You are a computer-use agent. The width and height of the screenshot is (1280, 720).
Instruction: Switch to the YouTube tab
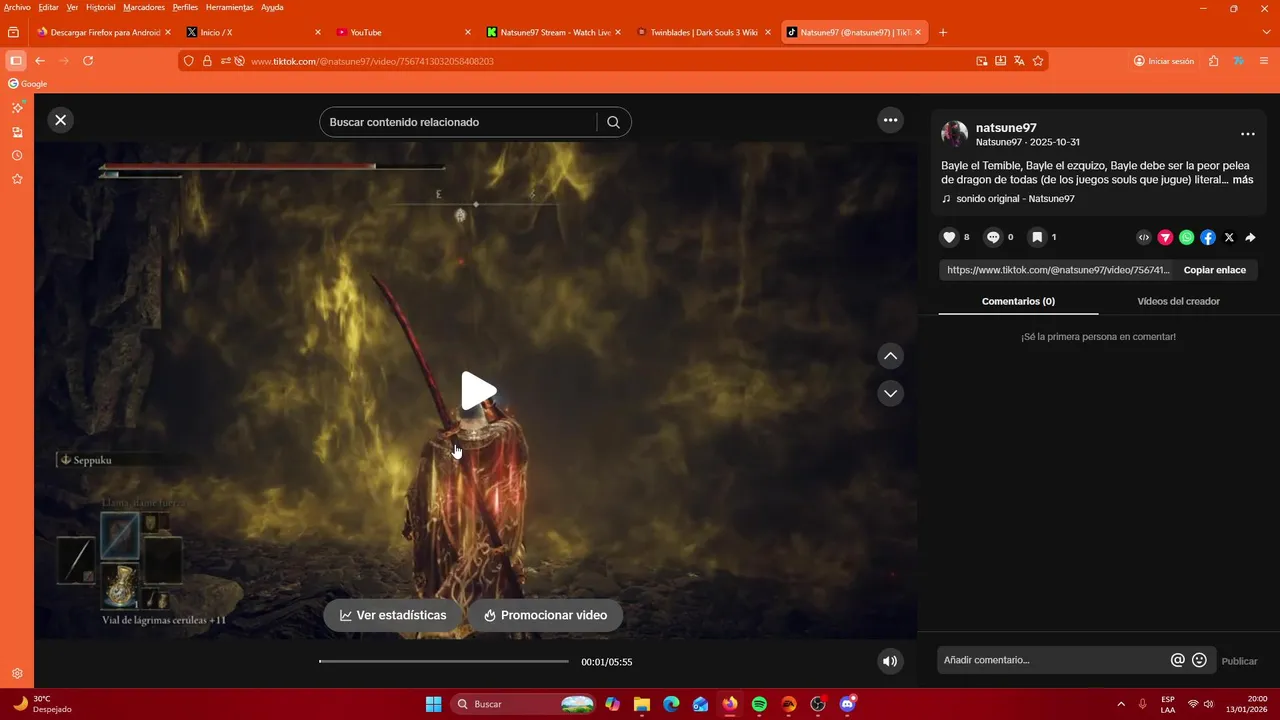tap(401, 32)
